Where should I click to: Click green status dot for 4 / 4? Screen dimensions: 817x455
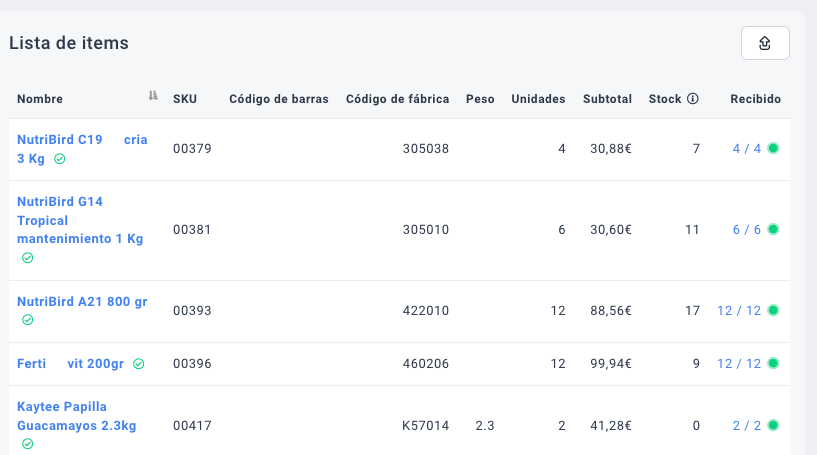(773, 149)
